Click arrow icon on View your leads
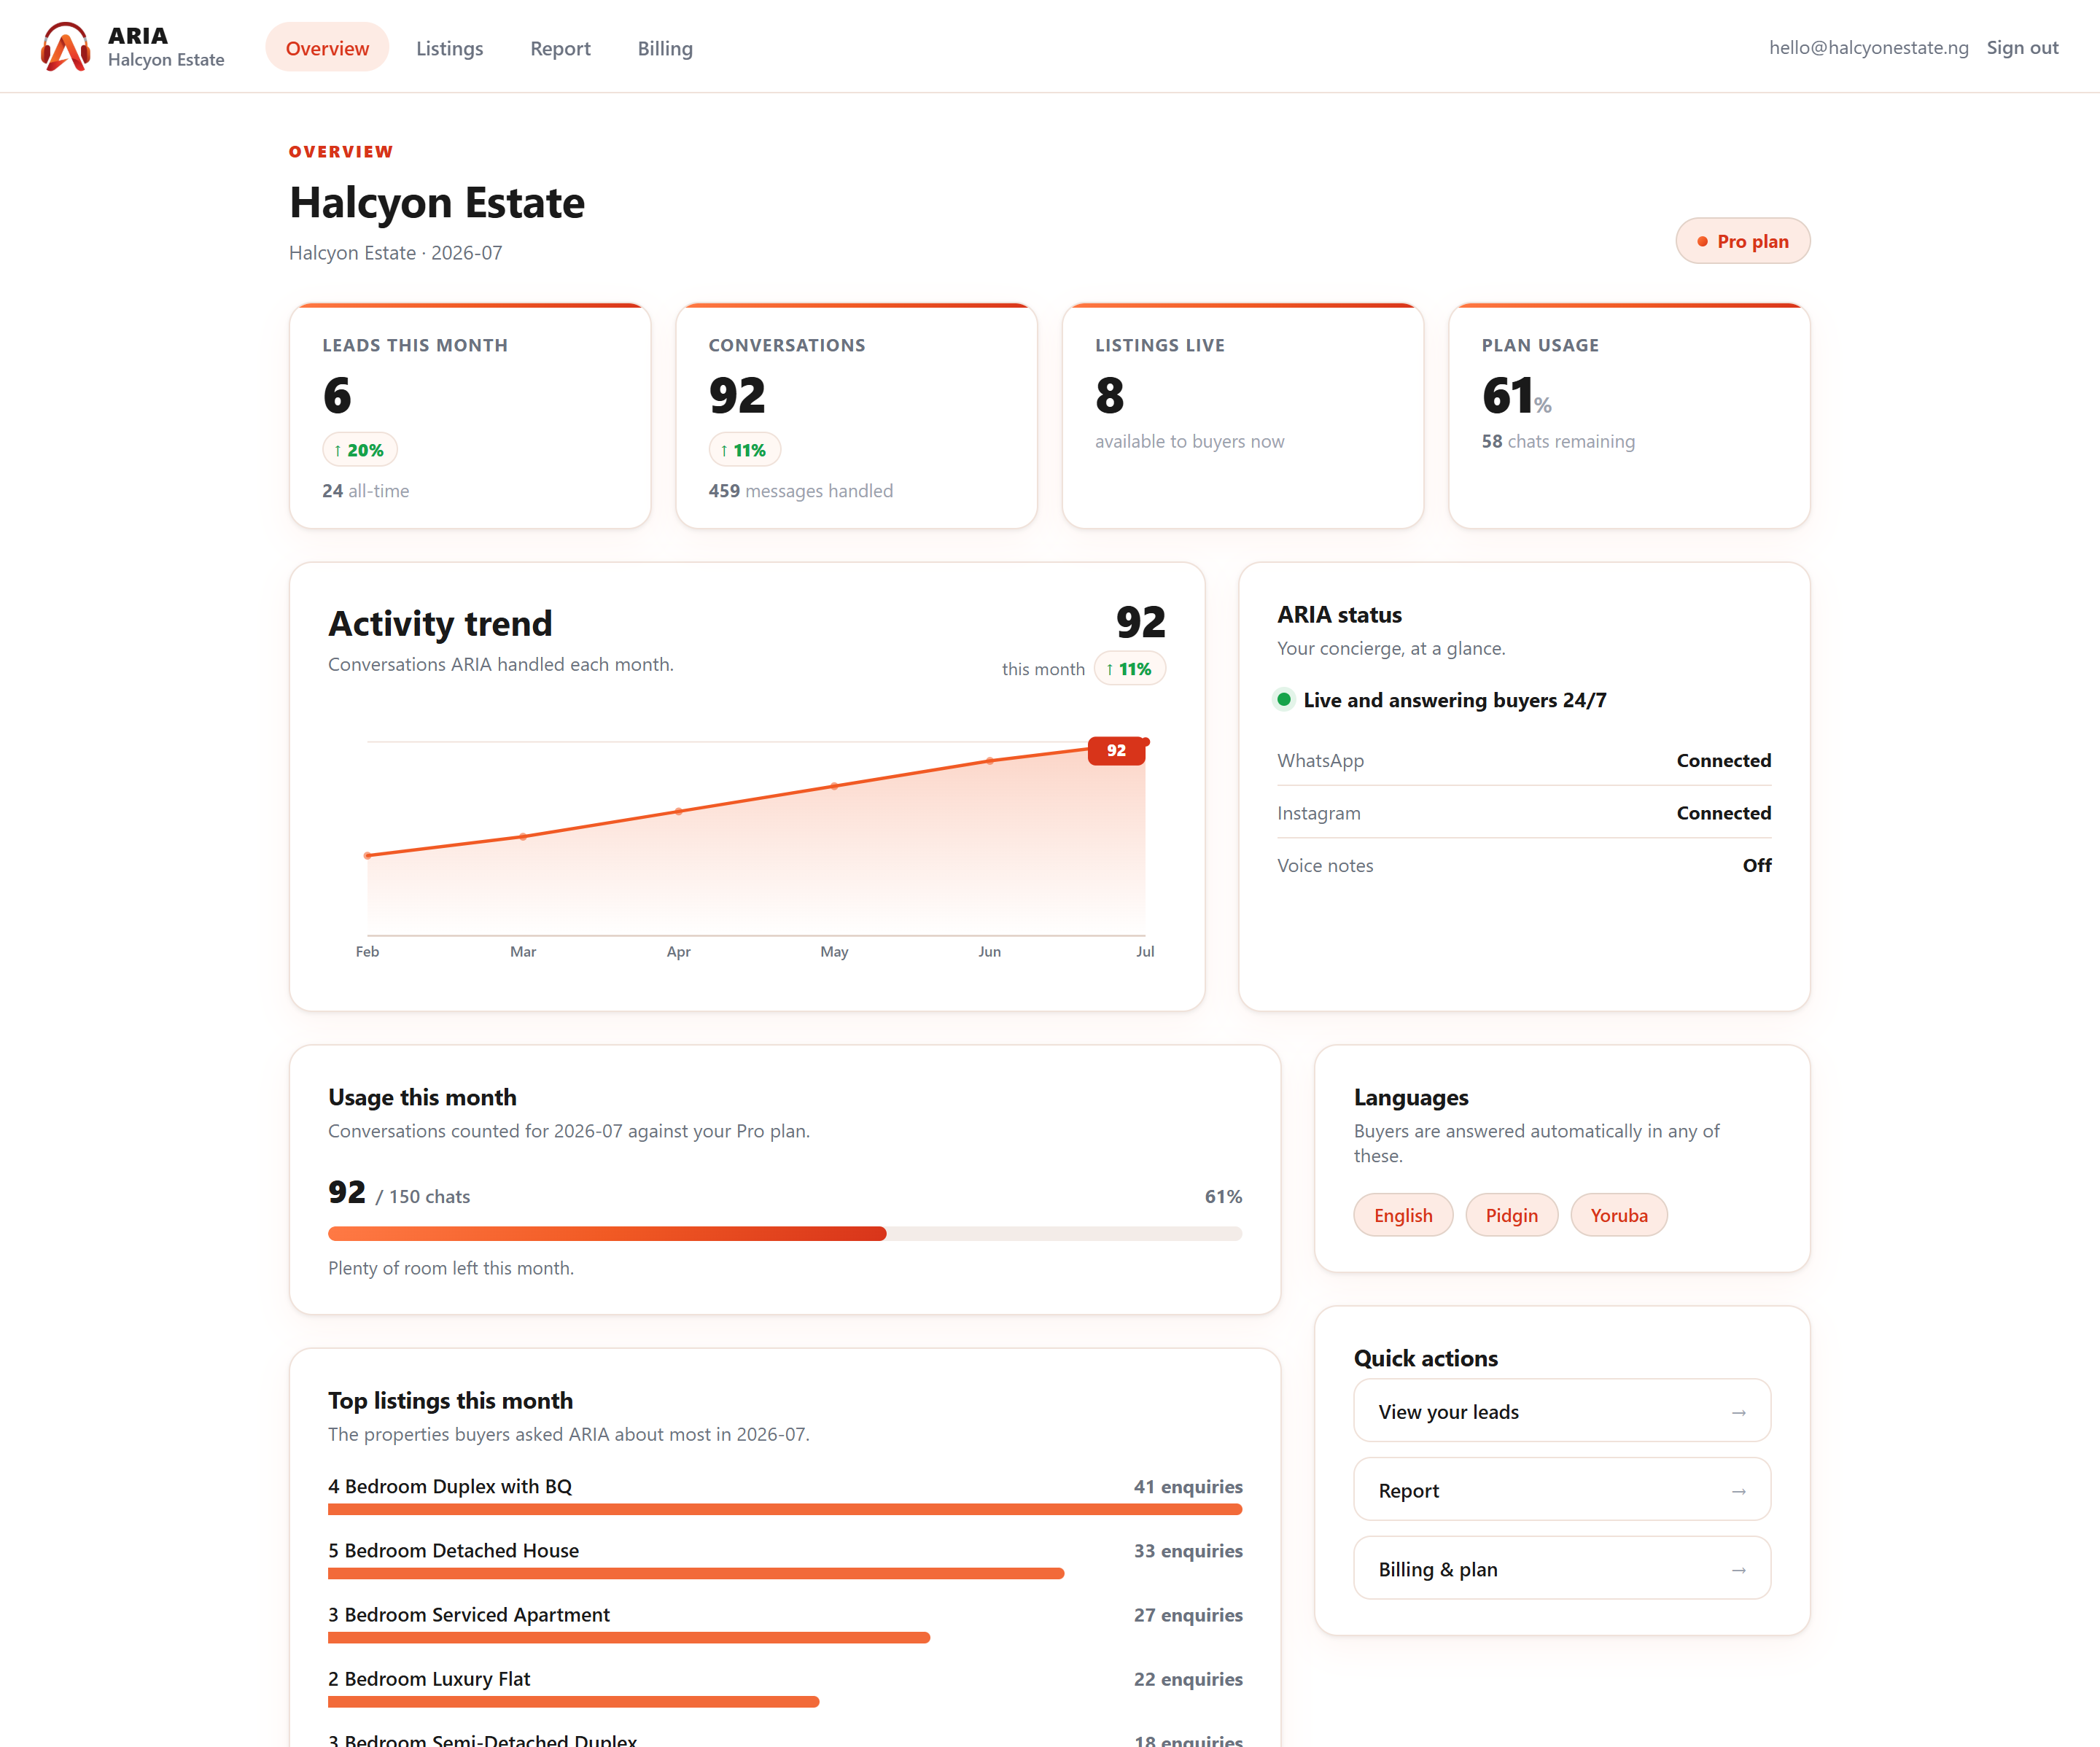 coord(1738,1412)
